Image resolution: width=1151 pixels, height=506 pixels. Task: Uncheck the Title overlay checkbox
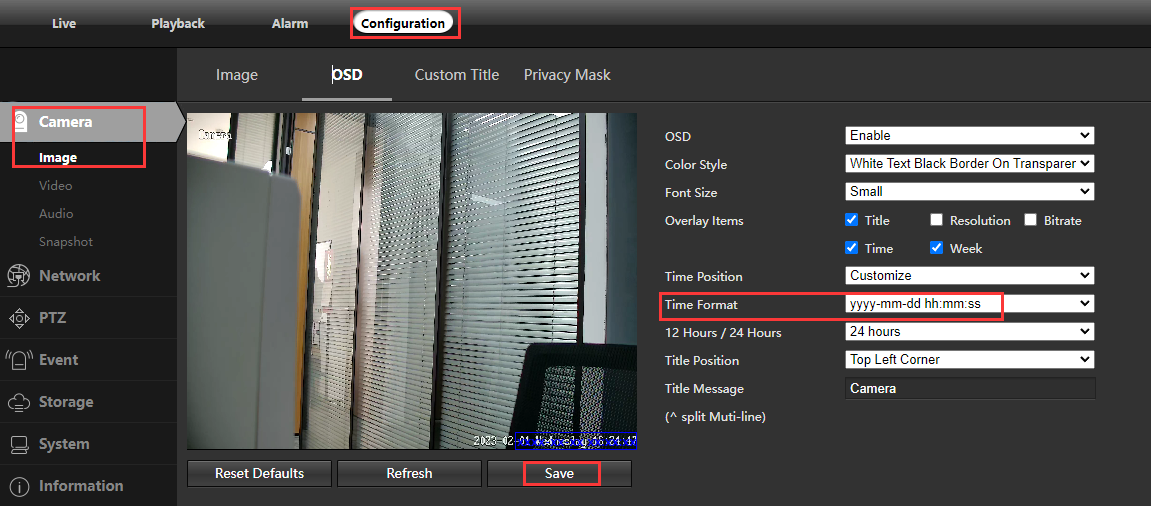coord(852,220)
